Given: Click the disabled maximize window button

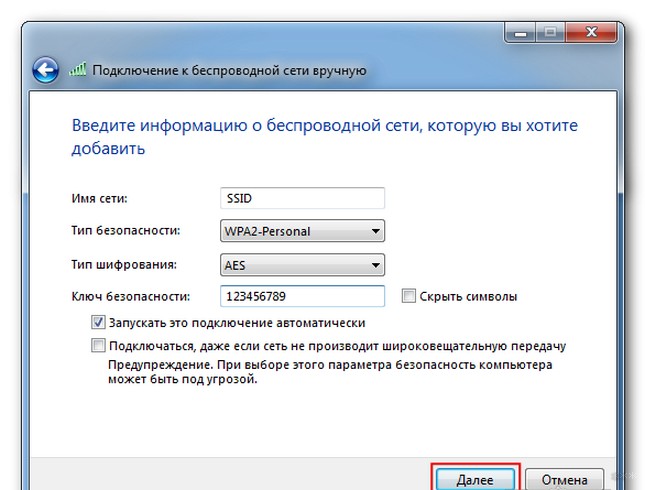Looking at the screenshot, I should click(550, 32).
